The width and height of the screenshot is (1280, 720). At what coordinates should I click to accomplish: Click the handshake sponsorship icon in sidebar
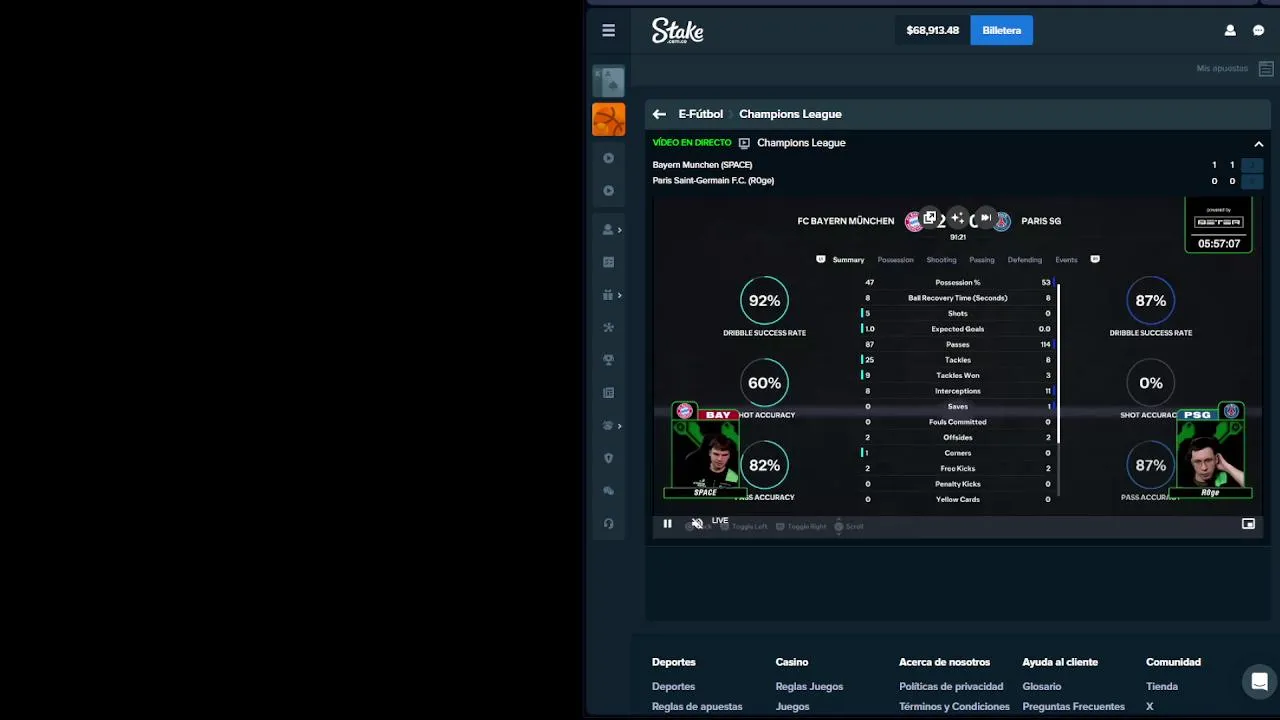point(608,426)
